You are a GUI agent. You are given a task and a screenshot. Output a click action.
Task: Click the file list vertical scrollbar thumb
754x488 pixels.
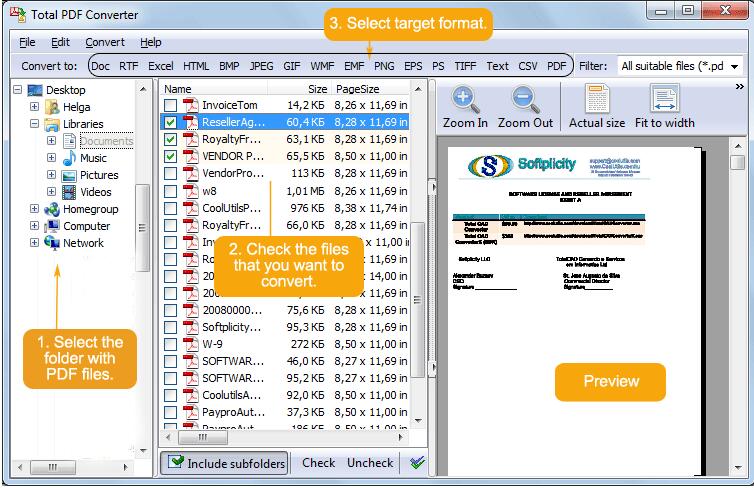tap(417, 299)
